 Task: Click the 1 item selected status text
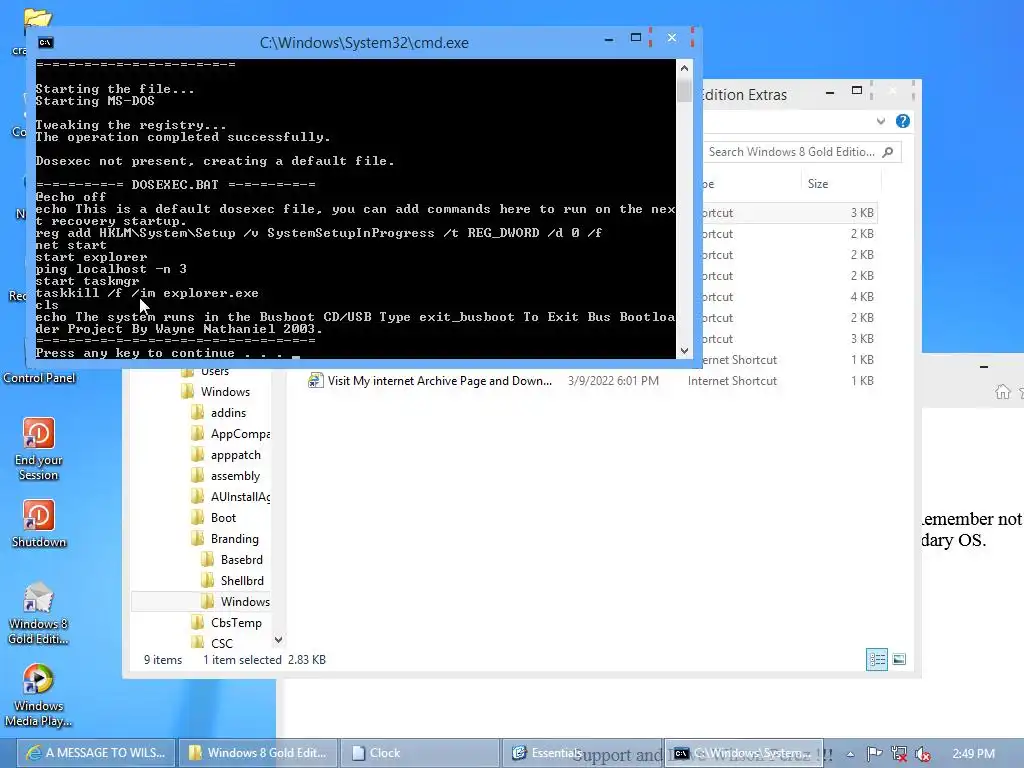click(242, 660)
